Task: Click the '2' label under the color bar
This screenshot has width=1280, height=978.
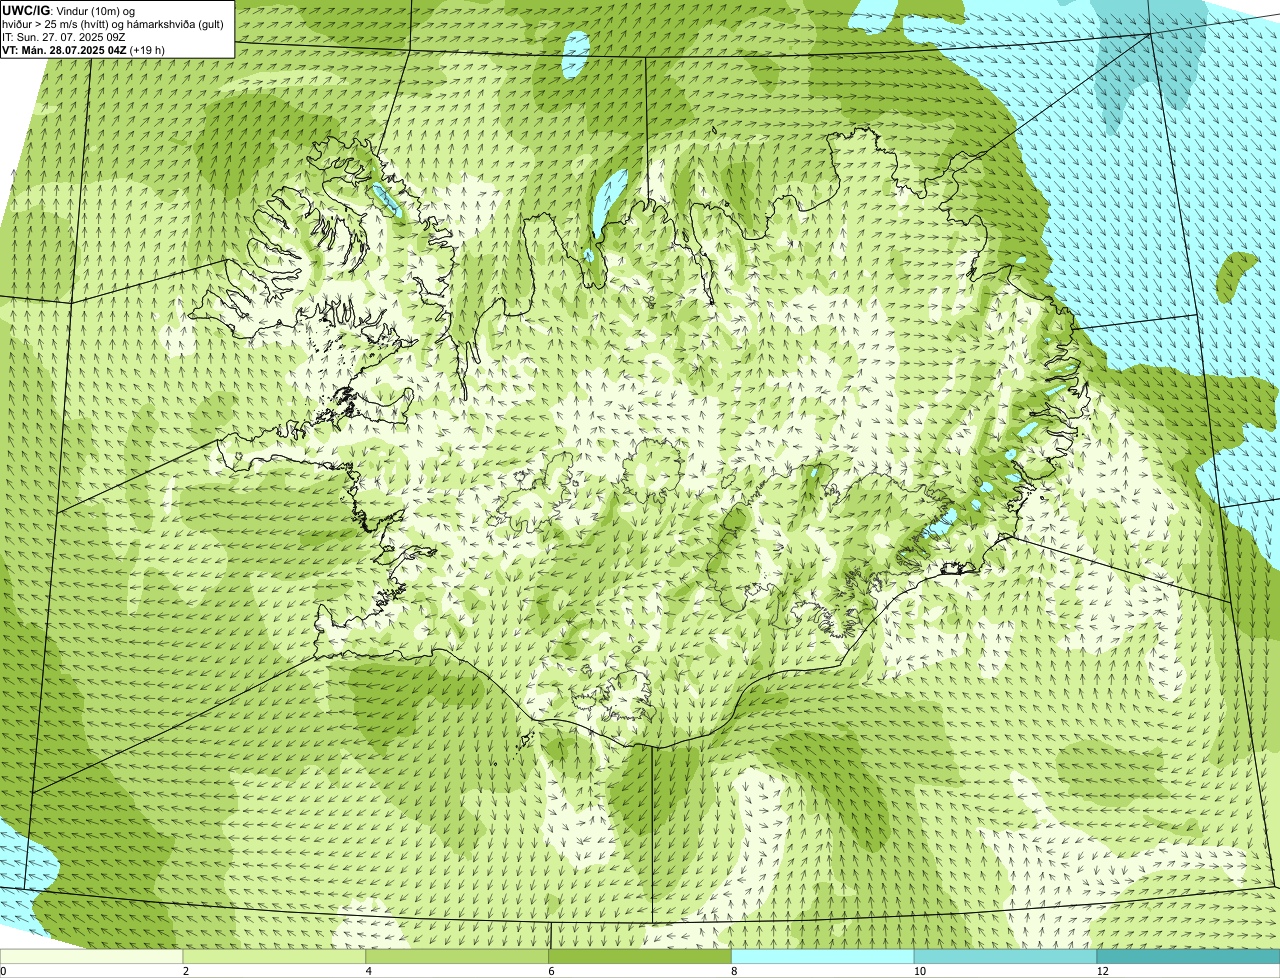Action: pos(186,971)
